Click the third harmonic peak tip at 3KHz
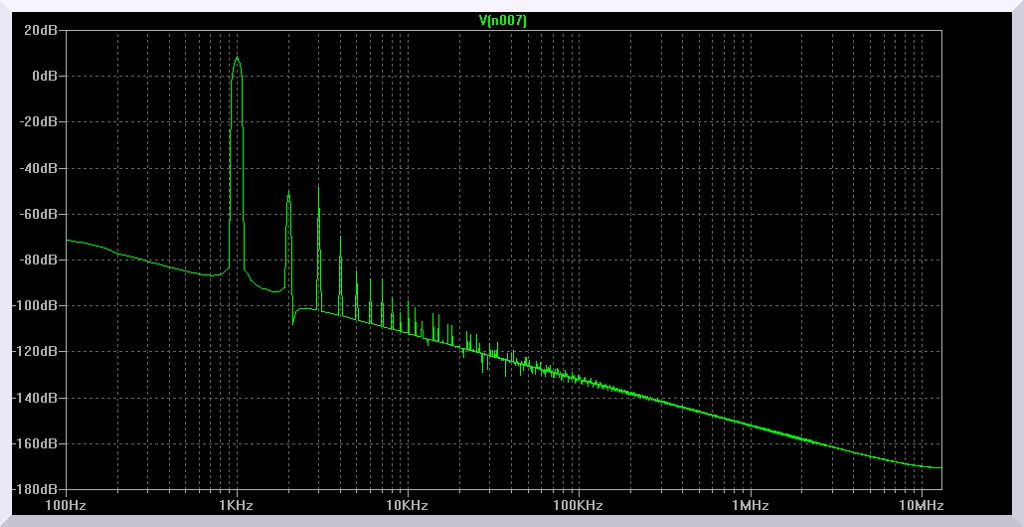 coord(319,186)
